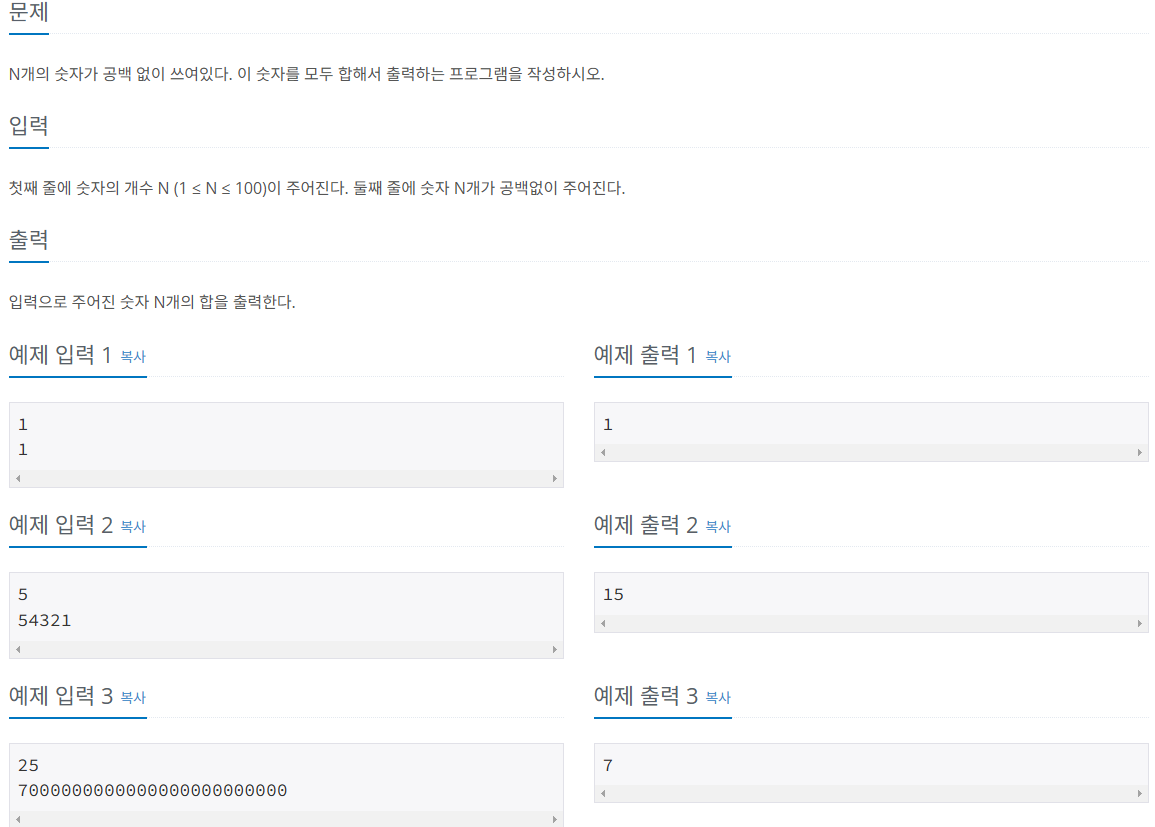Screen dimensions: 1155x827
Task: Click the sample output 2 value 15
Action: point(614,595)
